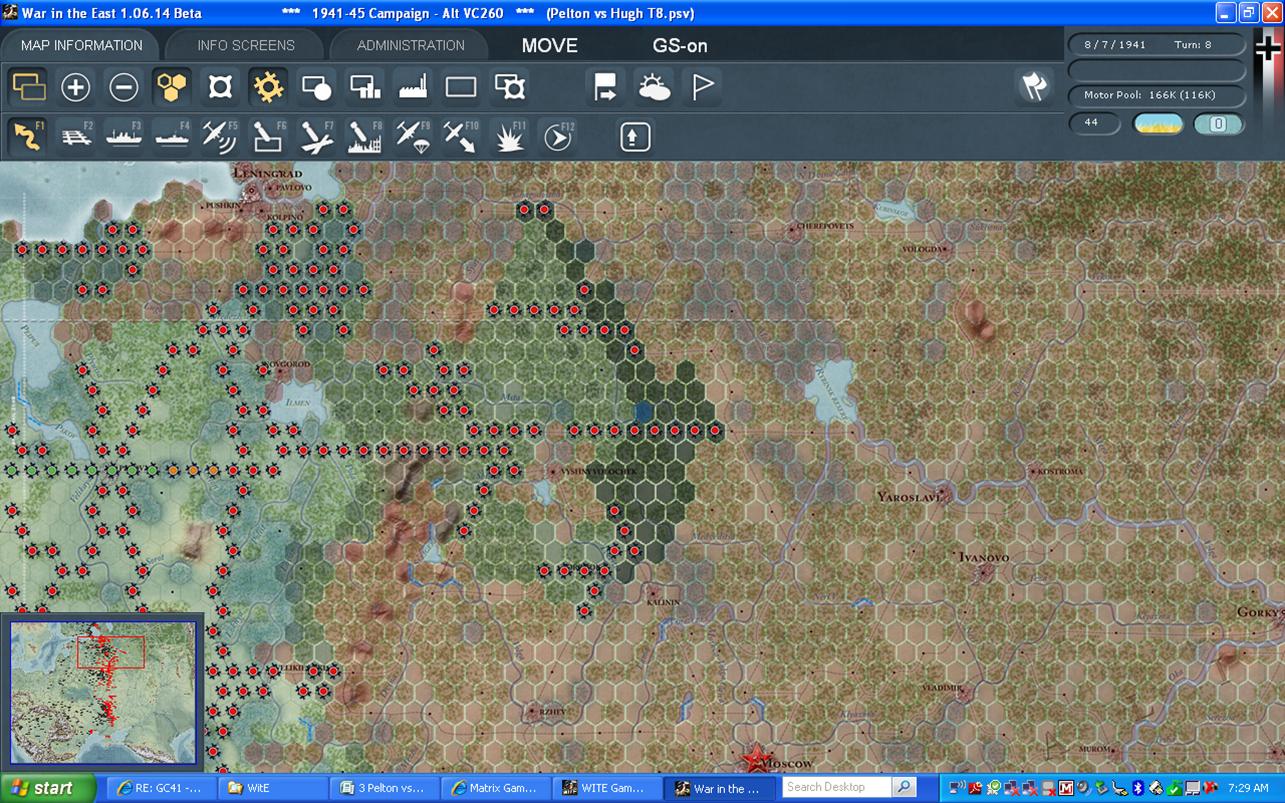
Task: Click the empty rectangle outline icon
Action: pyautogui.click(x=461, y=87)
